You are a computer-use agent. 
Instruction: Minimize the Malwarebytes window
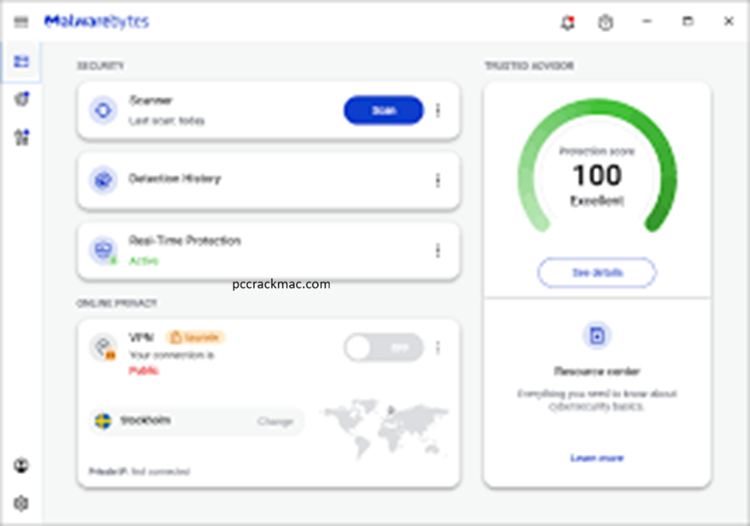(647, 22)
